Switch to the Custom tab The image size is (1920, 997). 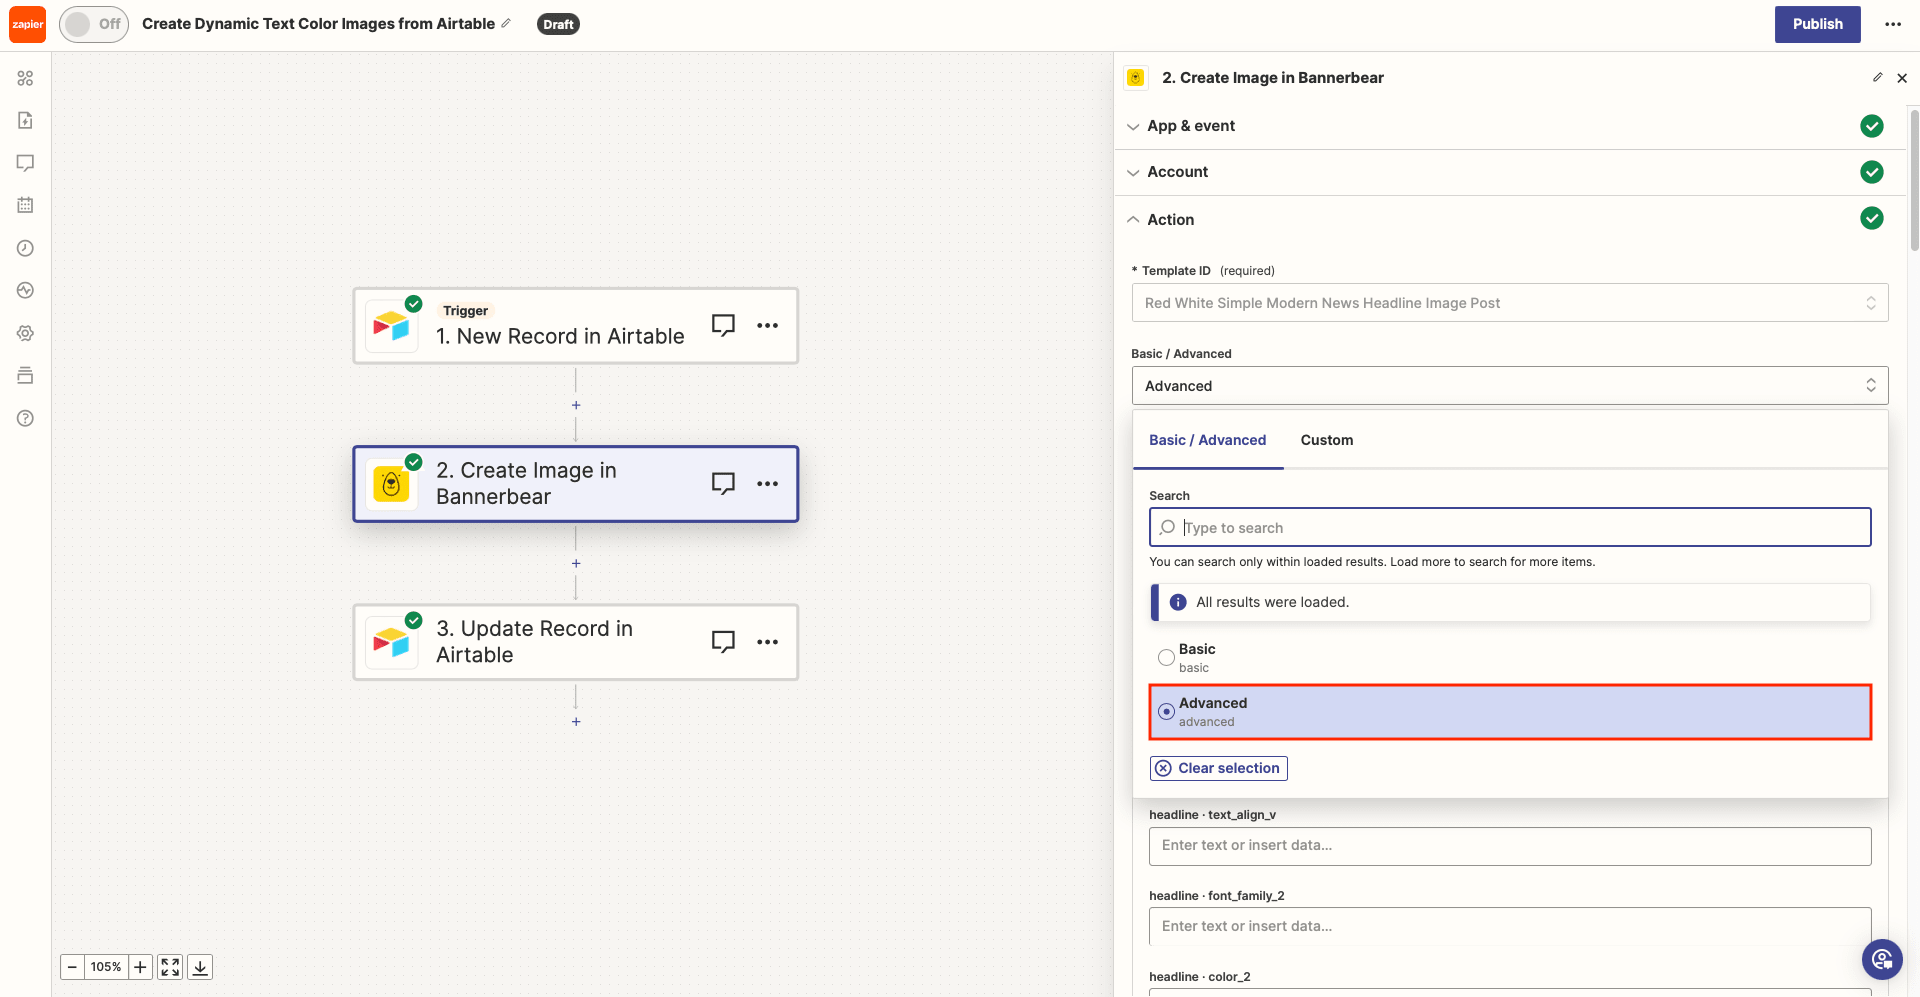pos(1326,440)
